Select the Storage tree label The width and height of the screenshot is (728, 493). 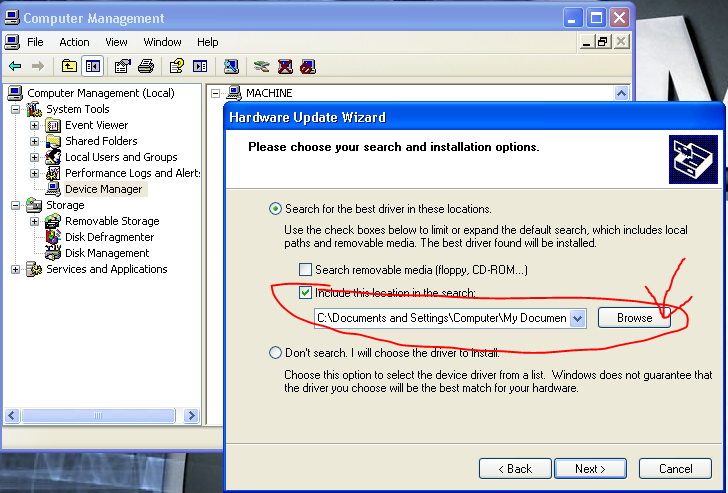click(65, 205)
